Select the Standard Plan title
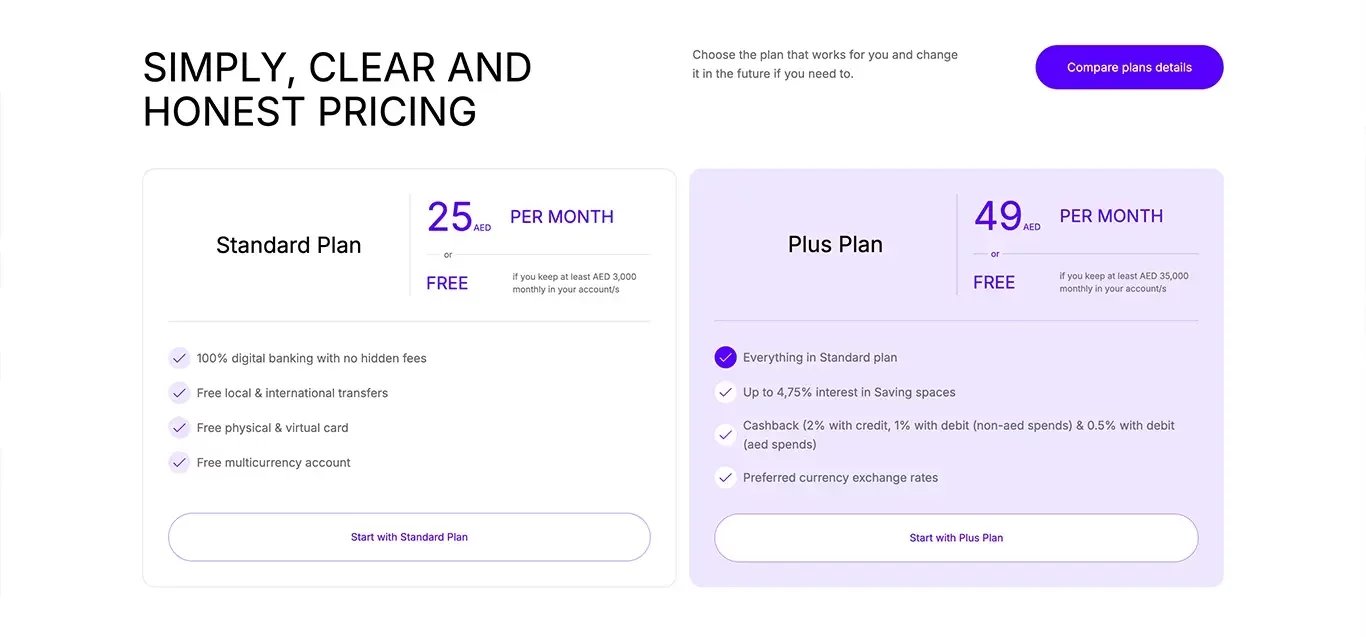This screenshot has width=1366, height=637. (x=289, y=245)
